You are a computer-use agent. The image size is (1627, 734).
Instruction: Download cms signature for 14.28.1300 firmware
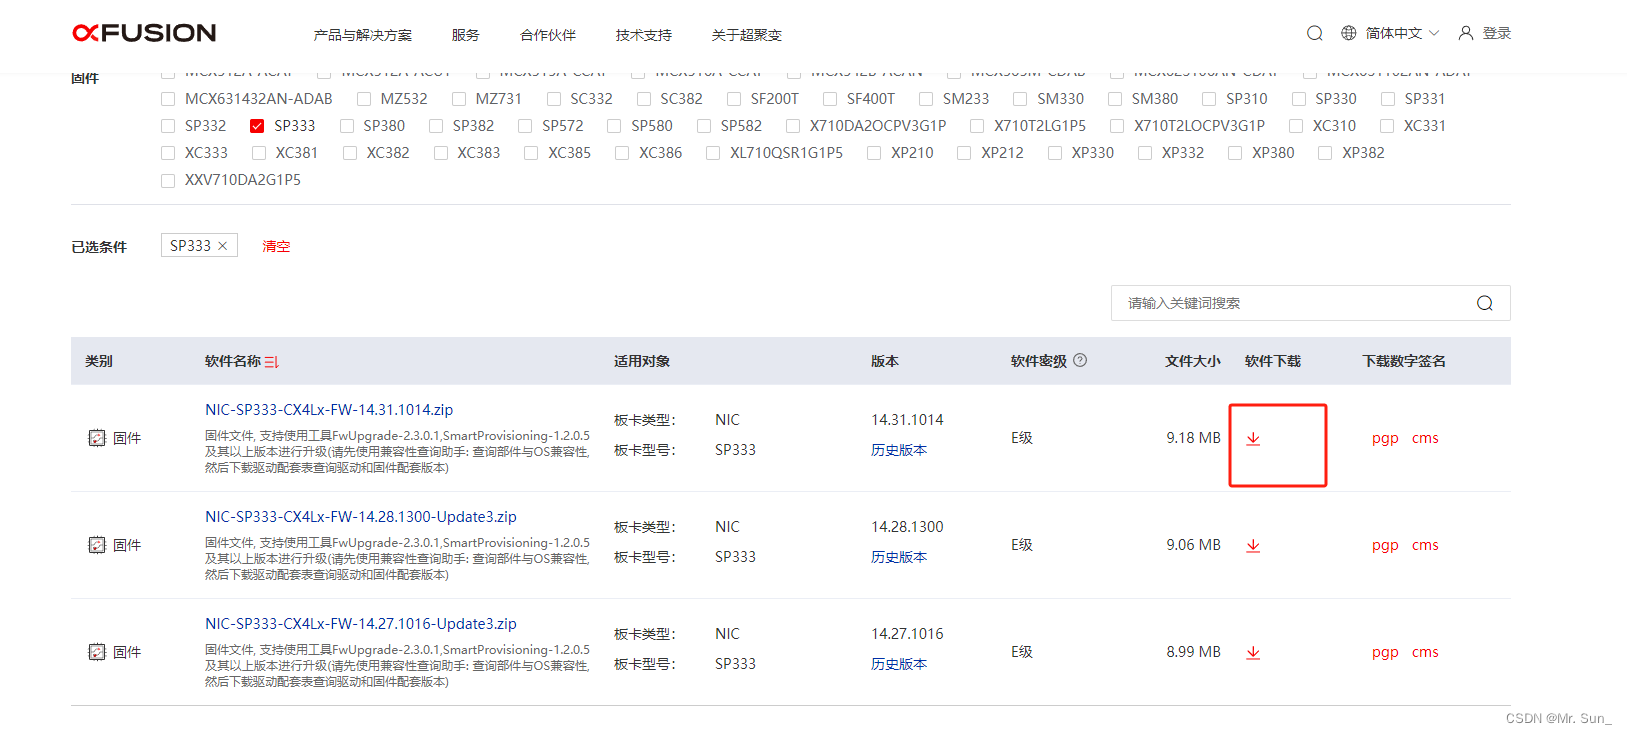click(x=1425, y=545)
